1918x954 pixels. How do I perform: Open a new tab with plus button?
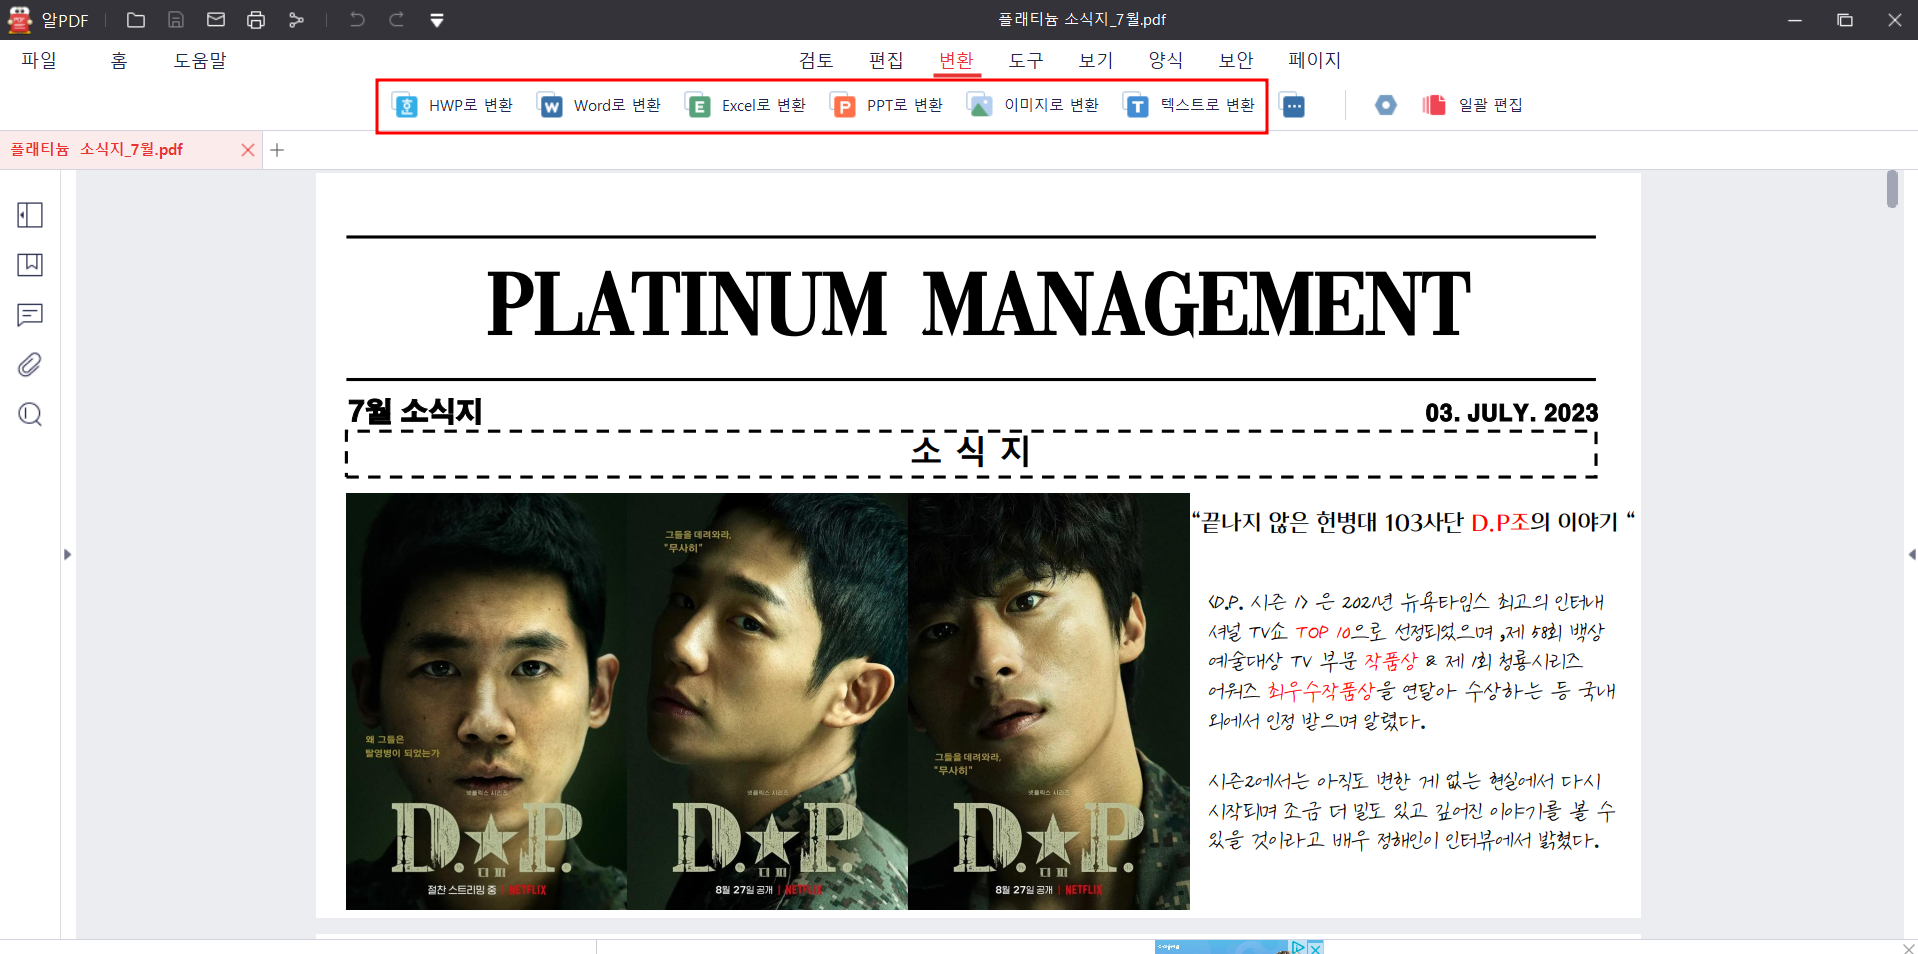278,150
